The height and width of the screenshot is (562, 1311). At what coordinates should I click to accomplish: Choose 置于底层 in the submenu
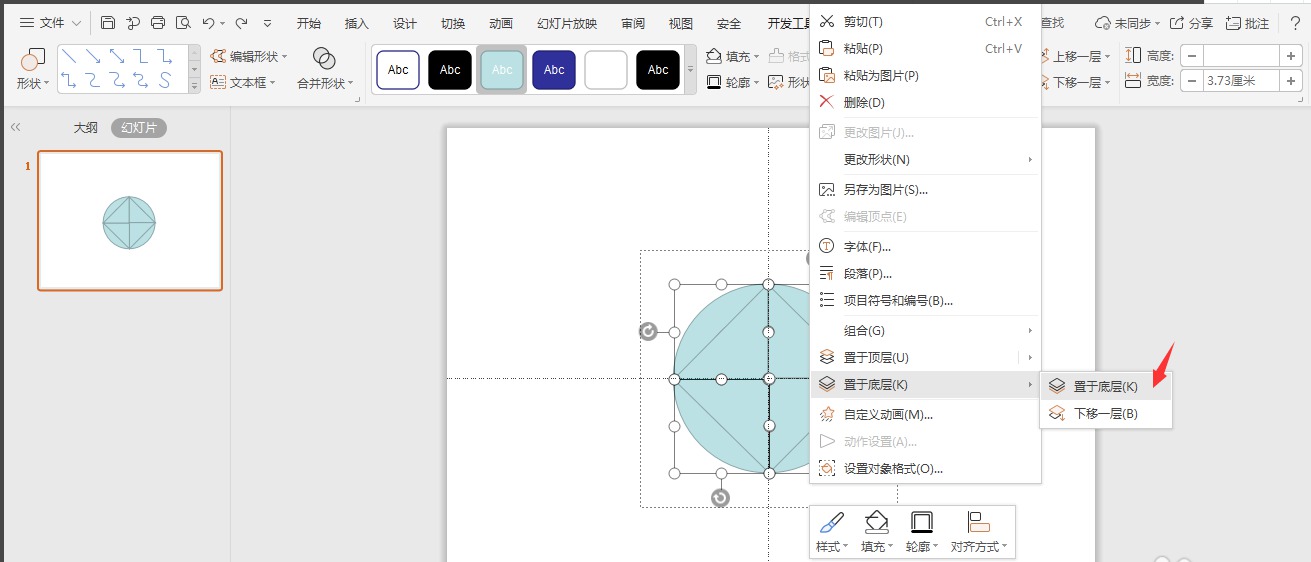coord(1106,386)
